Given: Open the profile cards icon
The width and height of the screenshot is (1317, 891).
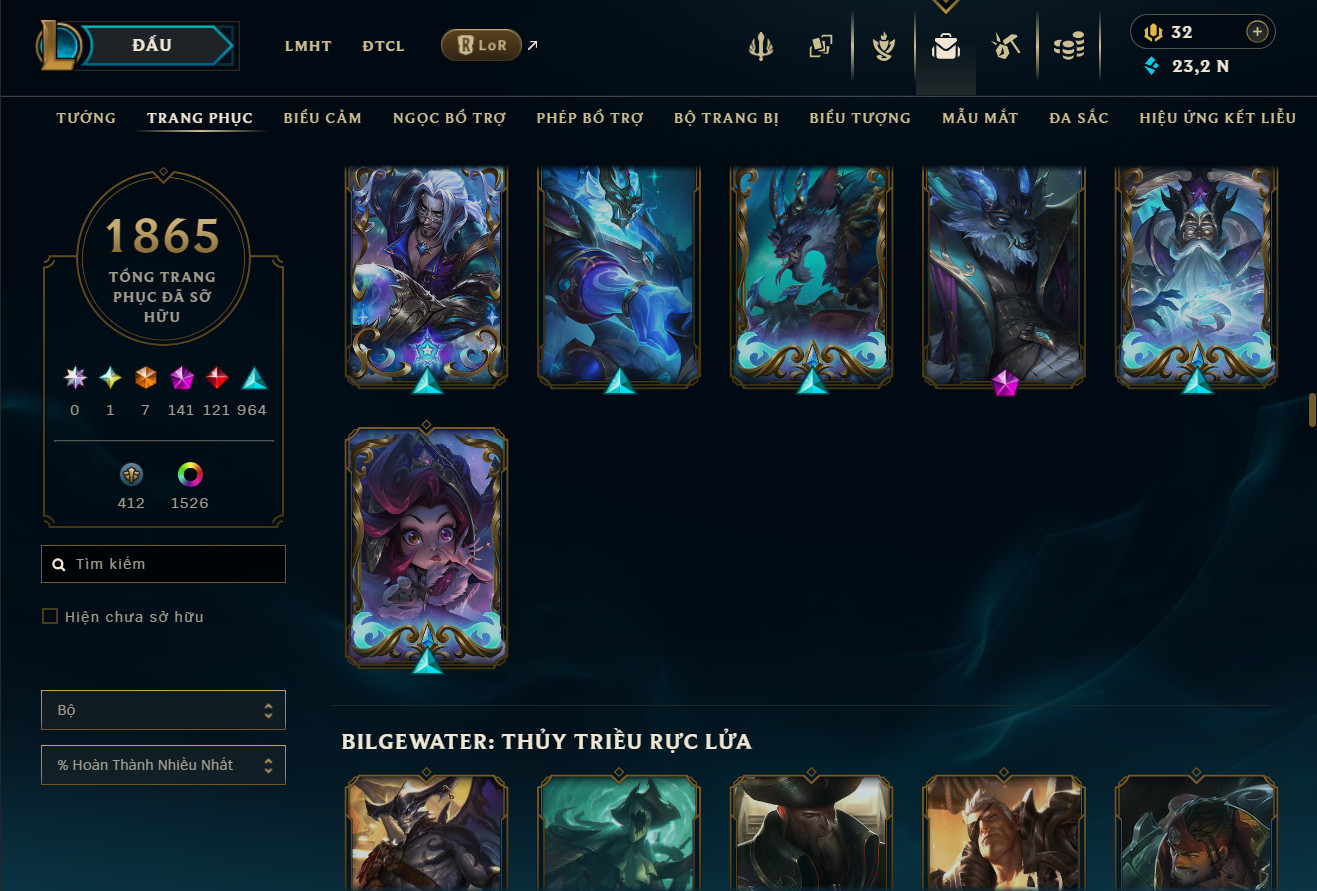Looking at the screenshot, I should (821, 46).
